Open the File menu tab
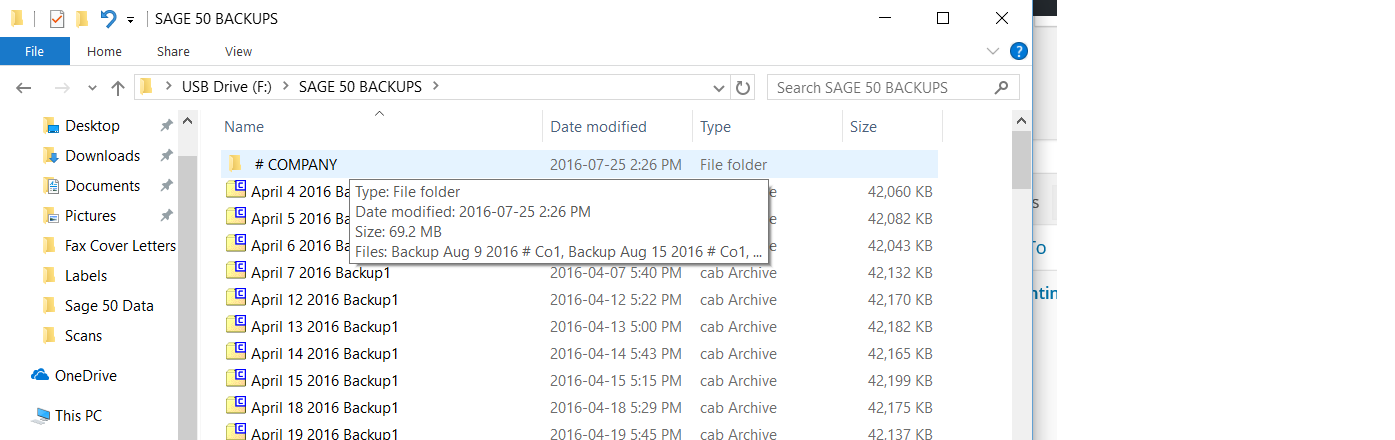 34,51
